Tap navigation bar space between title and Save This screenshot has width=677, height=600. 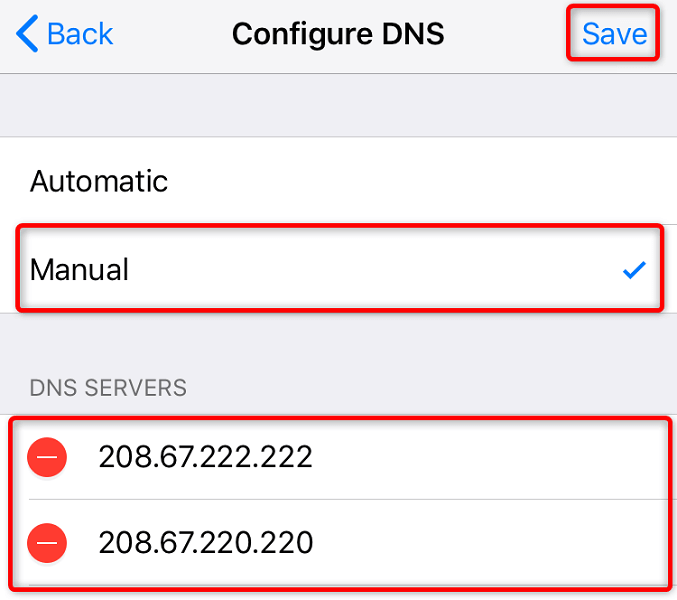point(505,34)
